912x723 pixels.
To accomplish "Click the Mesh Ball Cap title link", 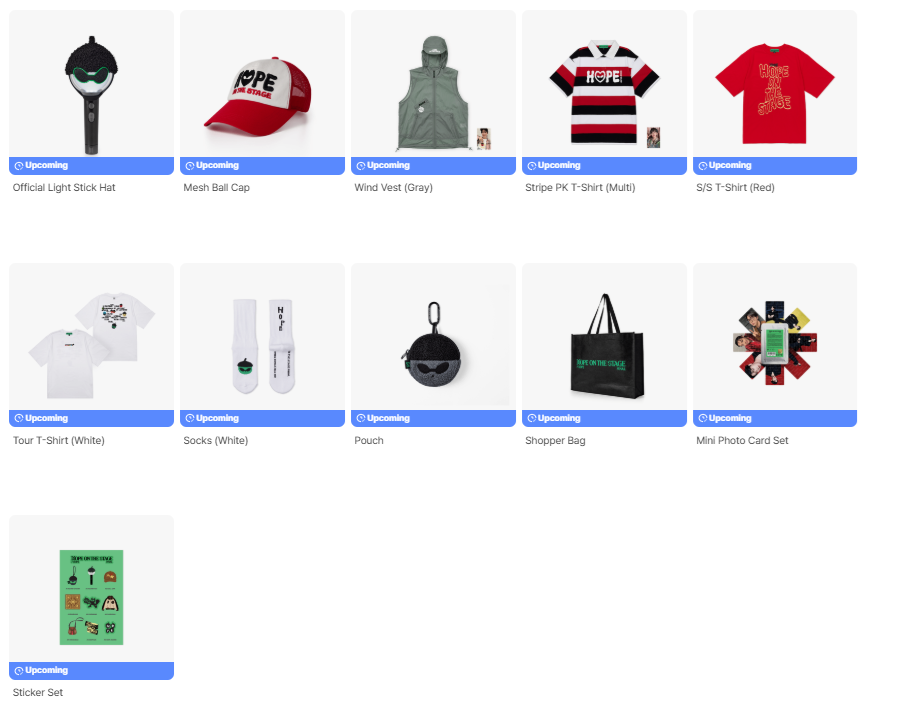I will tap(216, 187).
